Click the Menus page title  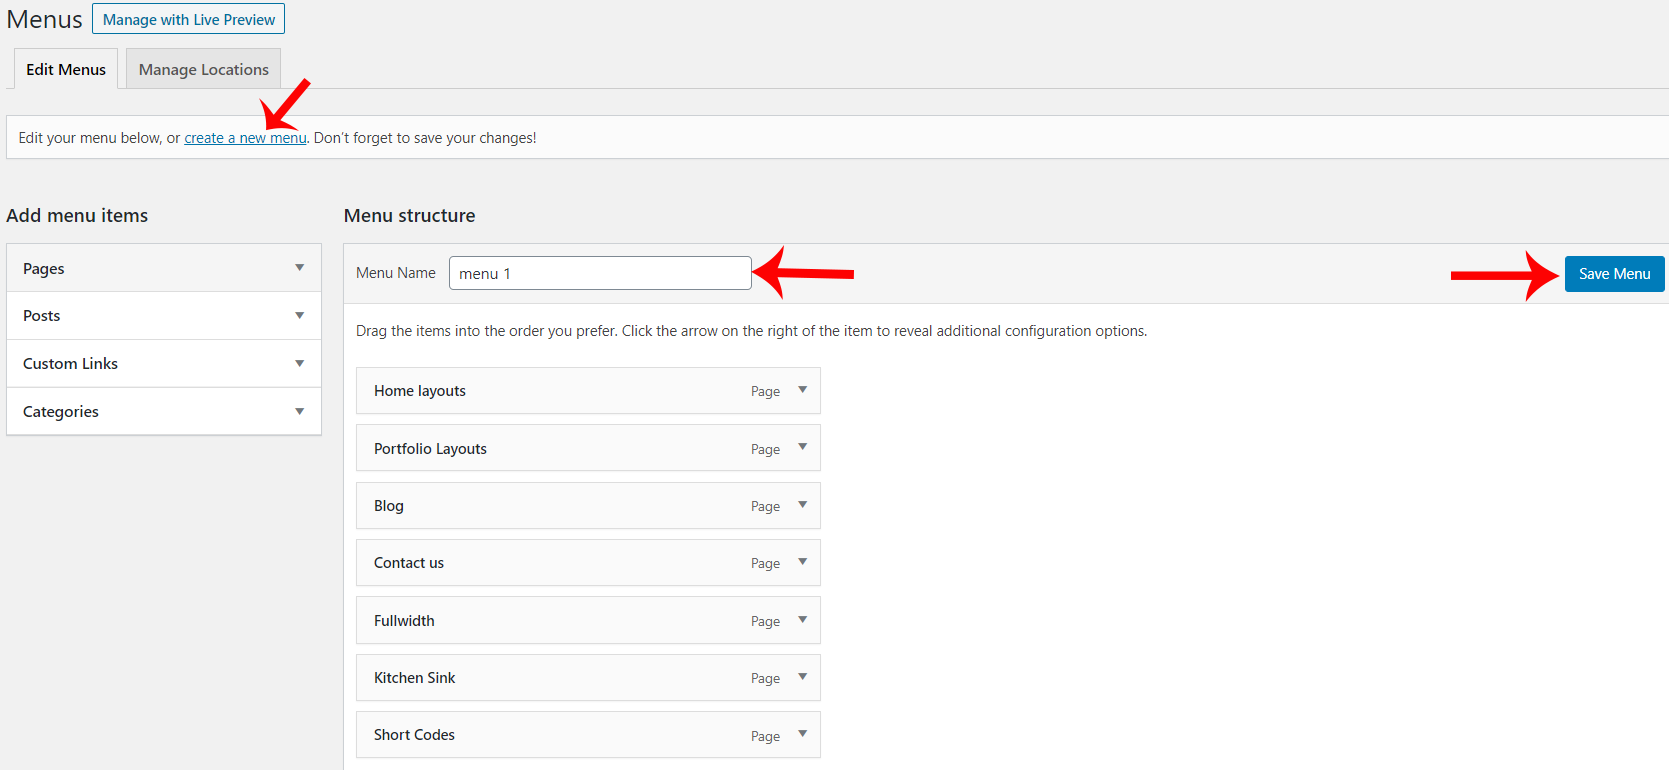44,20
